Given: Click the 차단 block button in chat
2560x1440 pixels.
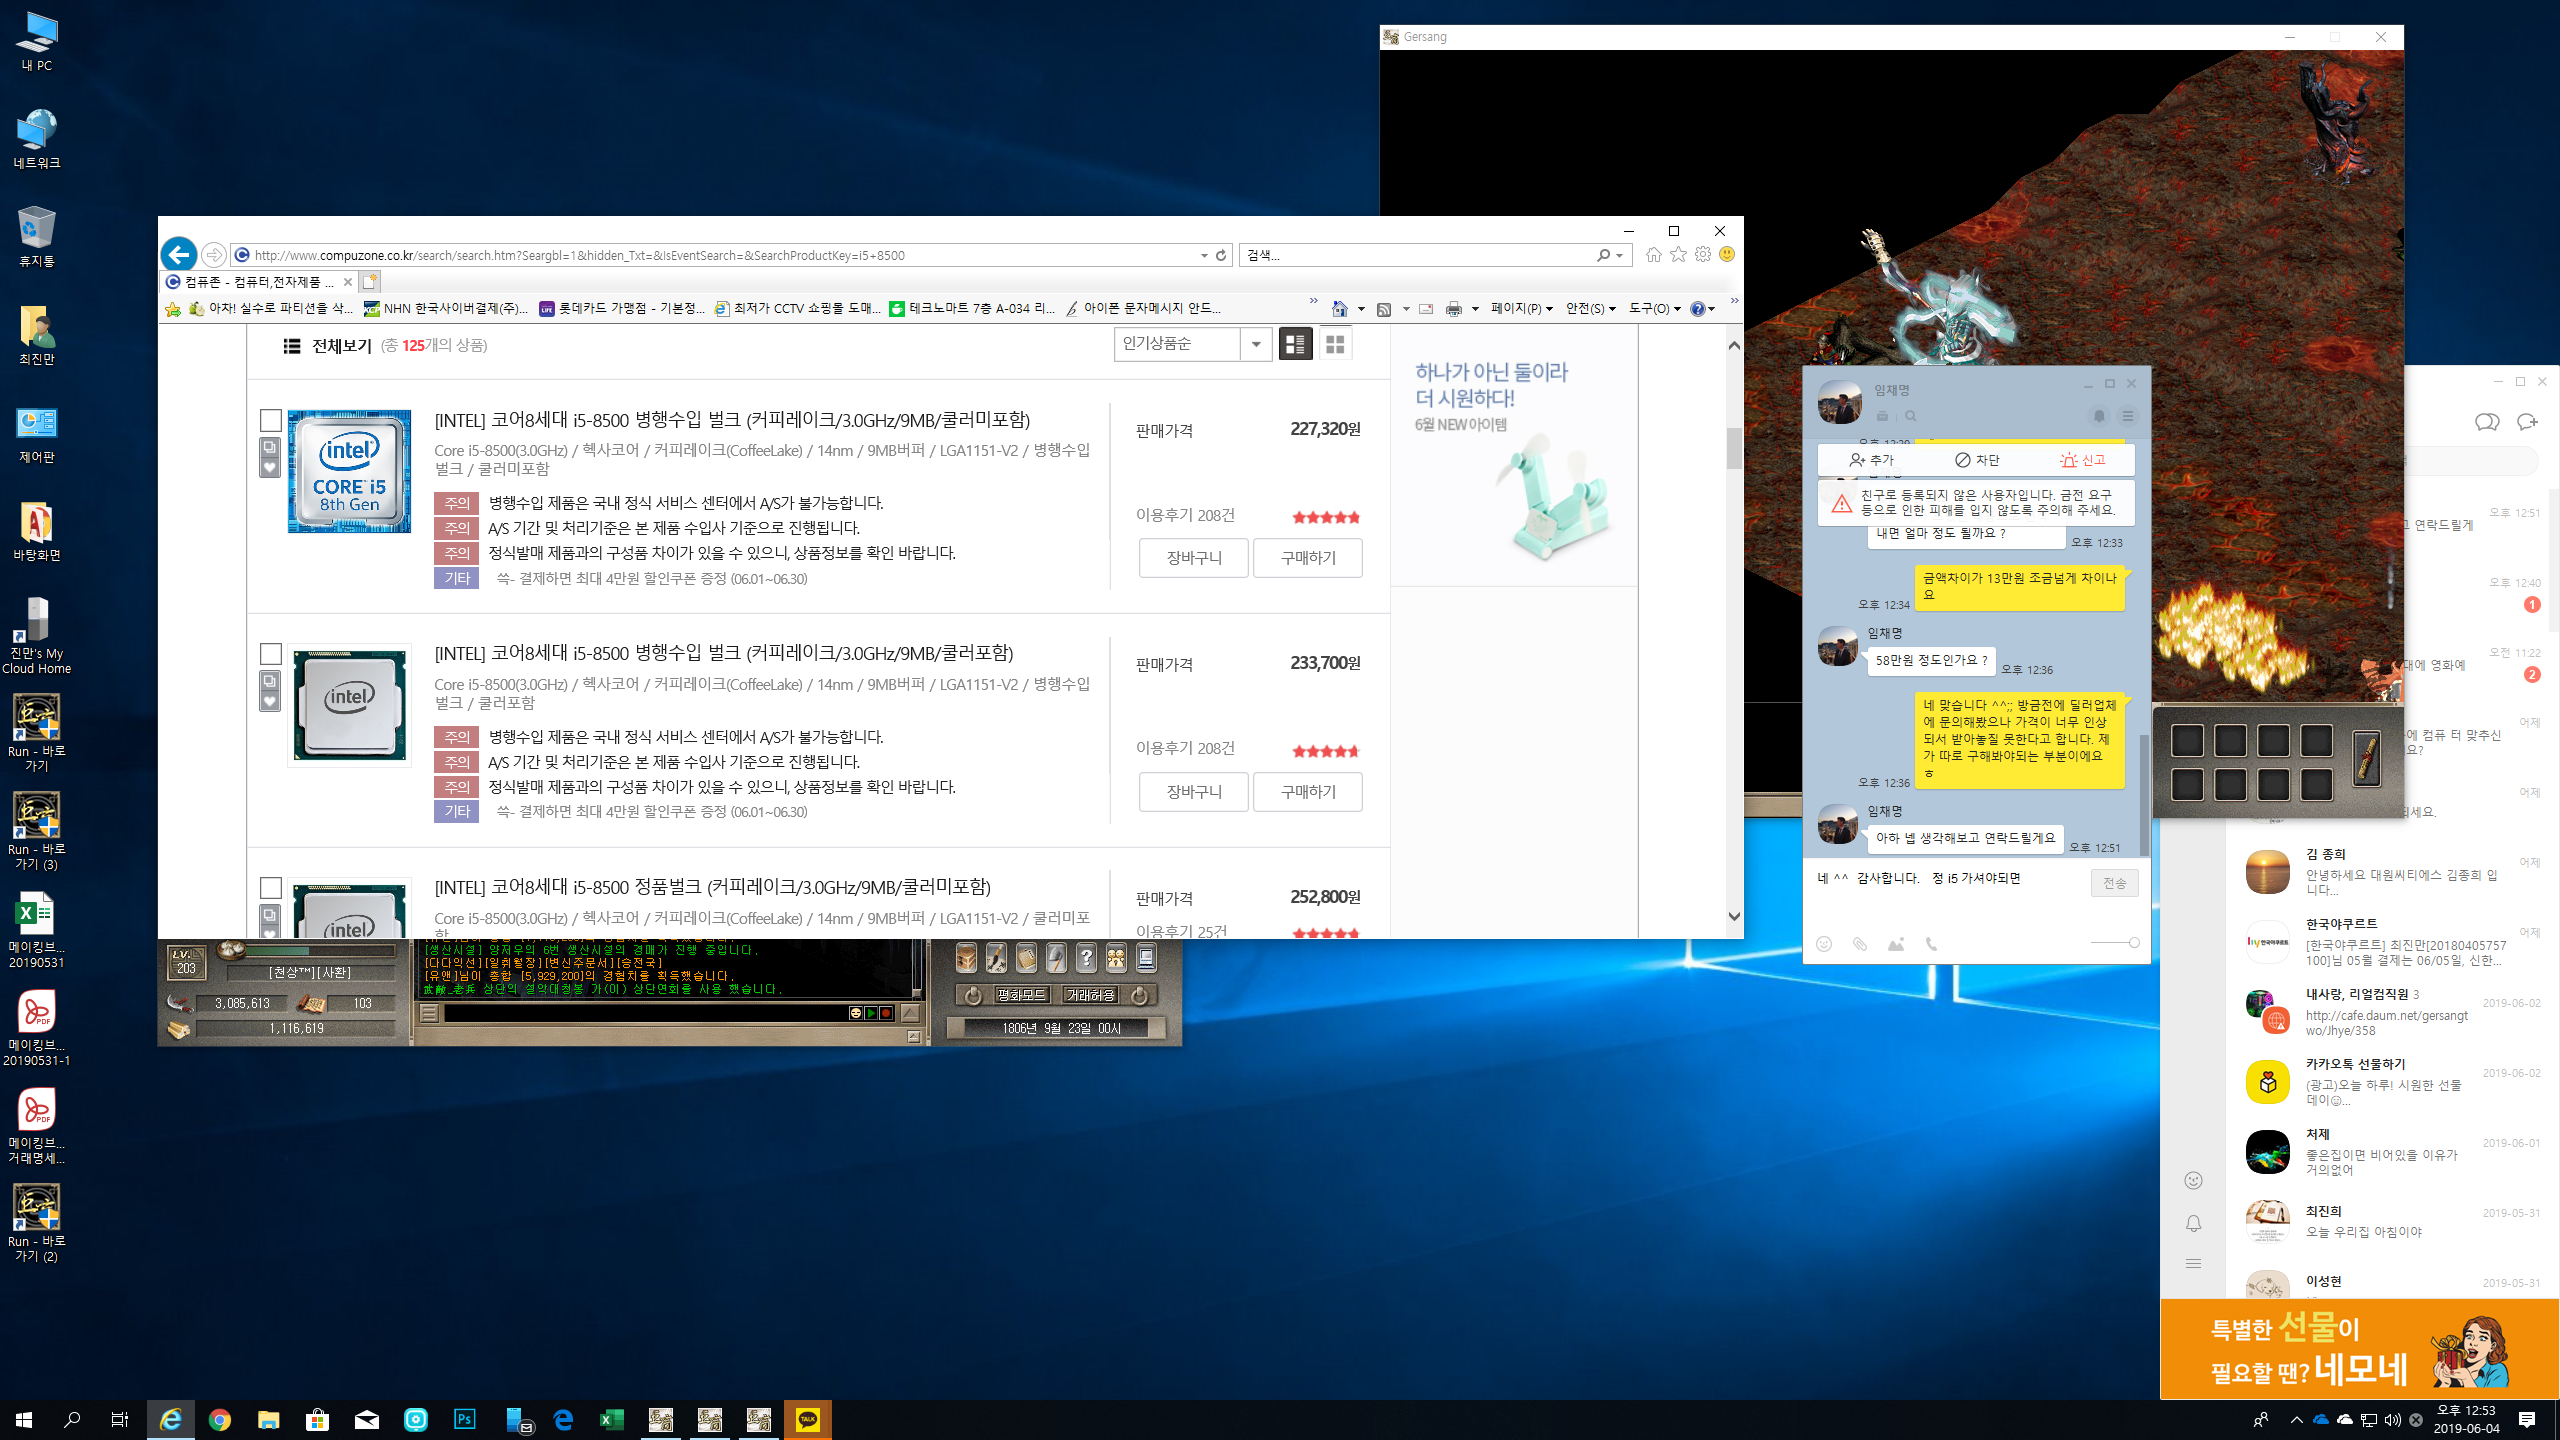Looking at the screenshot, I should (1977, 460).
